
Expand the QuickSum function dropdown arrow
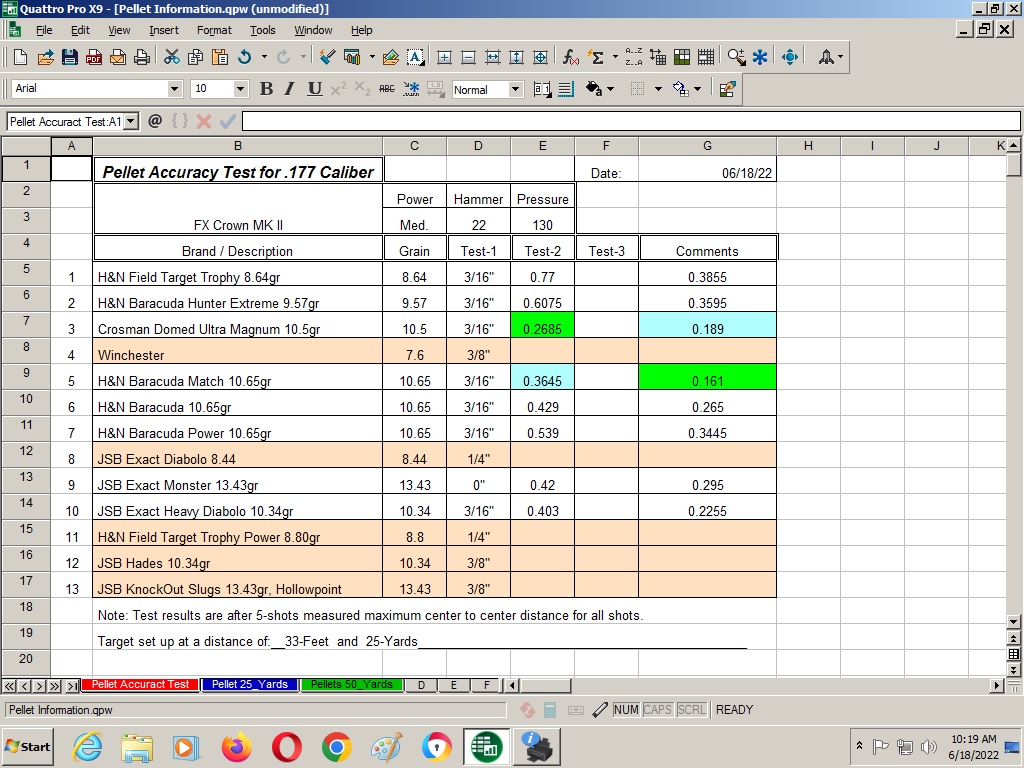coord(615,57)
